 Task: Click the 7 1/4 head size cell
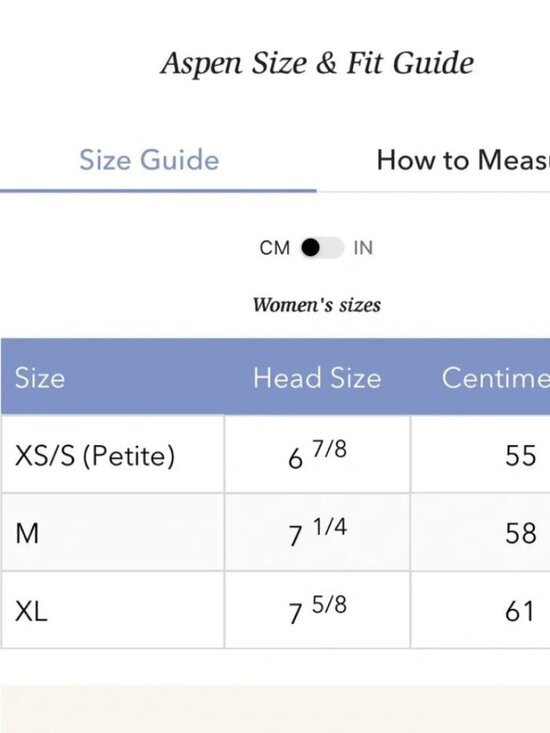317,532
